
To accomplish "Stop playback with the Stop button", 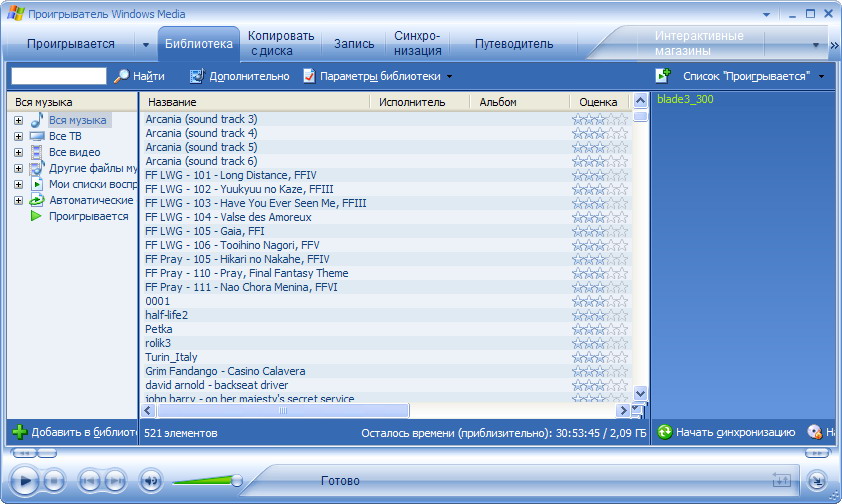I will (x=54, y=481).
